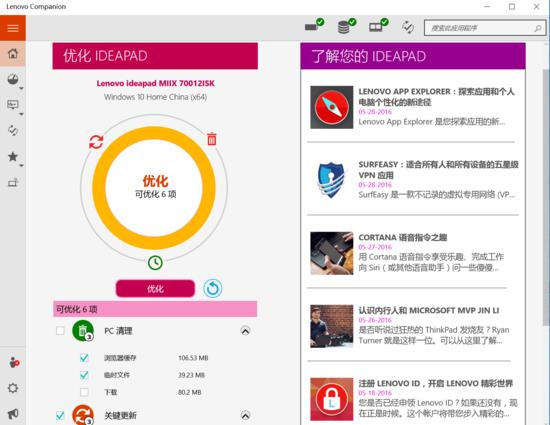This screenshot has width=550, height=425.
Task: Click the 106.53 MB value
Action: pos(193,358)
